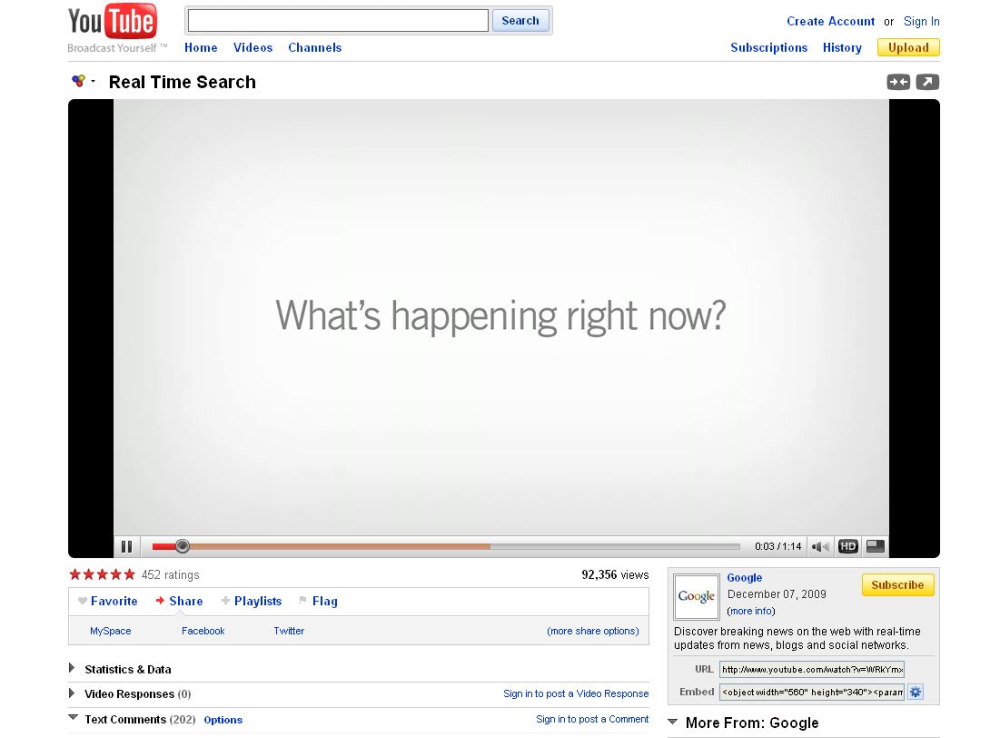Image resolution: width=1000 pixels, height=738 pixels.
Task: Open embed customization gear icon
Action: tap(915, 692)
